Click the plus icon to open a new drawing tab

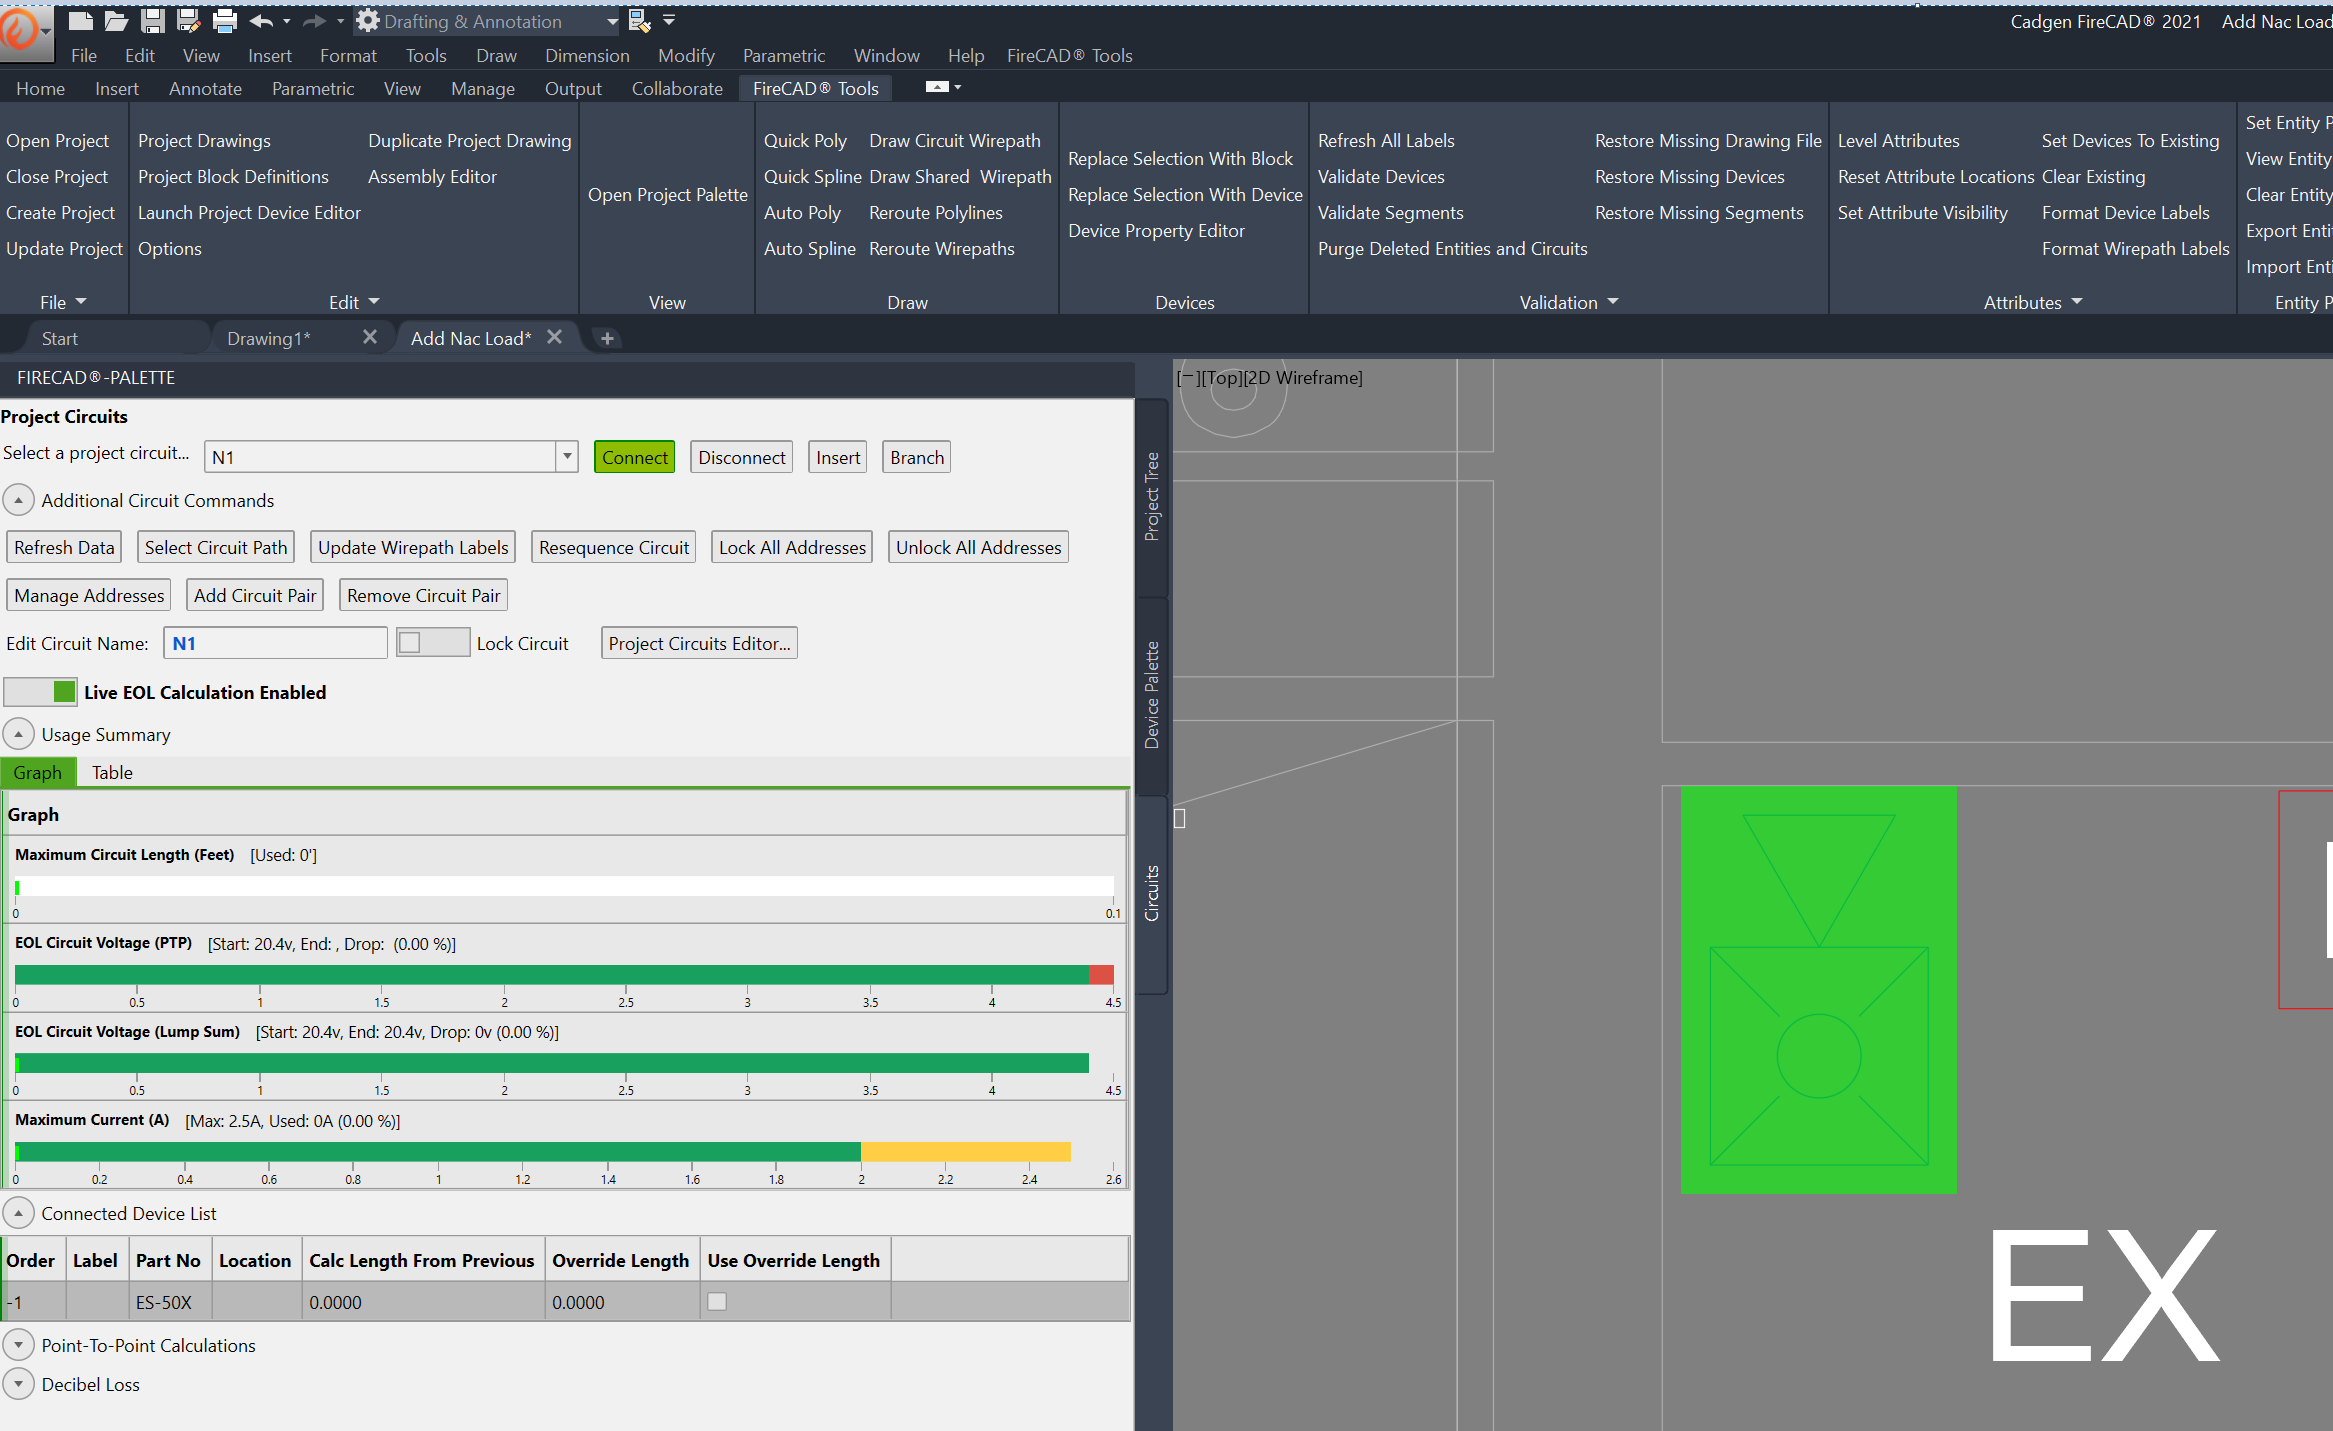tap(607, 338)
